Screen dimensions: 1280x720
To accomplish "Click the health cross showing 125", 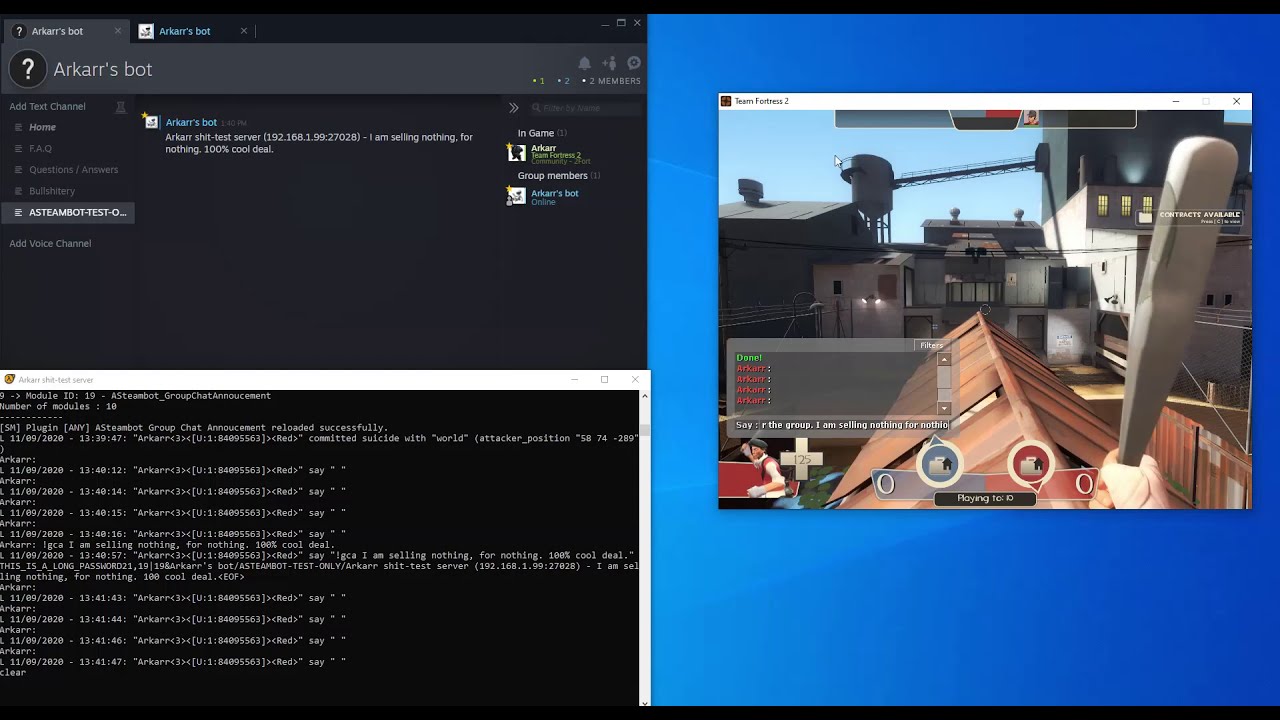I will click(801, 461).
